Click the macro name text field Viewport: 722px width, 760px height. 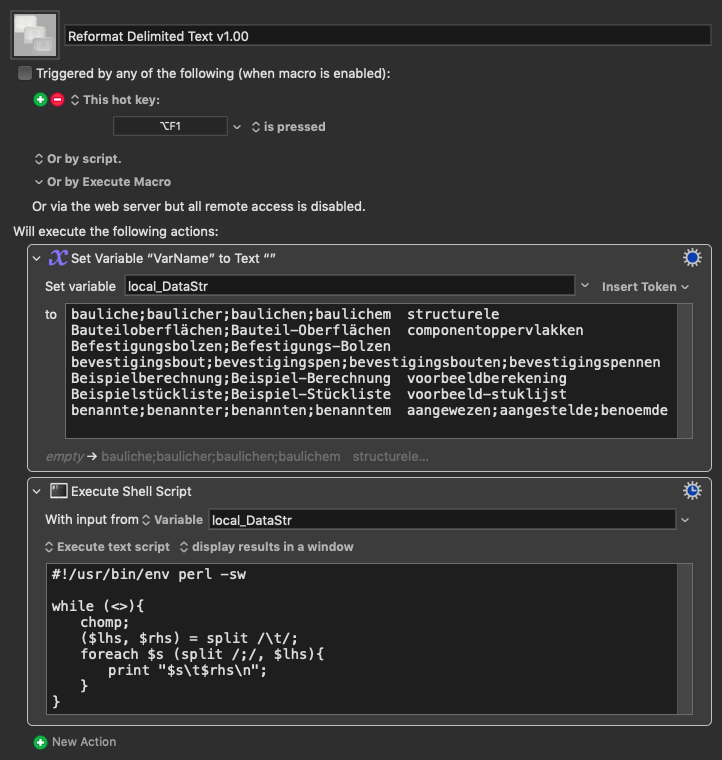[x=388, y=36]
